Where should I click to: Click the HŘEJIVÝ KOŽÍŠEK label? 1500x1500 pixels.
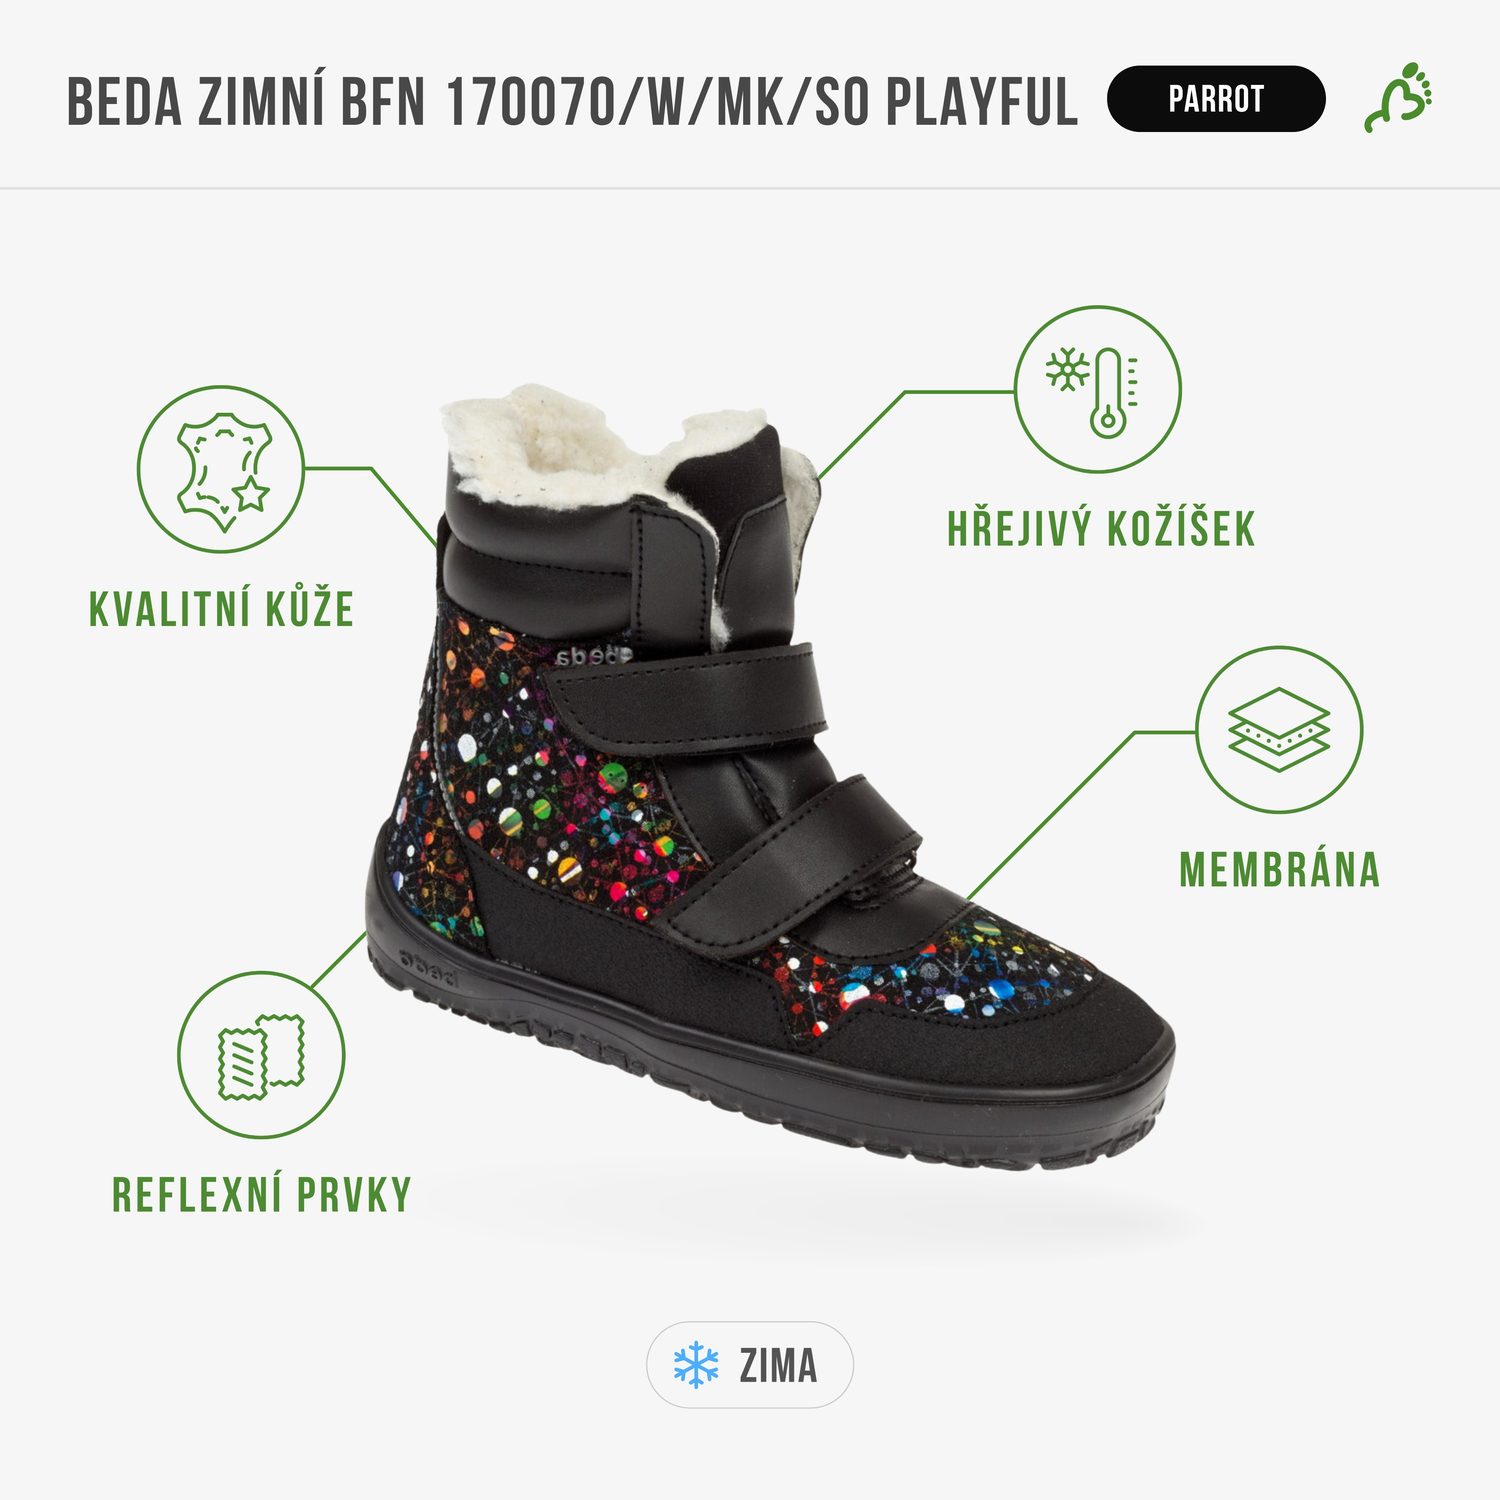(1101, 528)
